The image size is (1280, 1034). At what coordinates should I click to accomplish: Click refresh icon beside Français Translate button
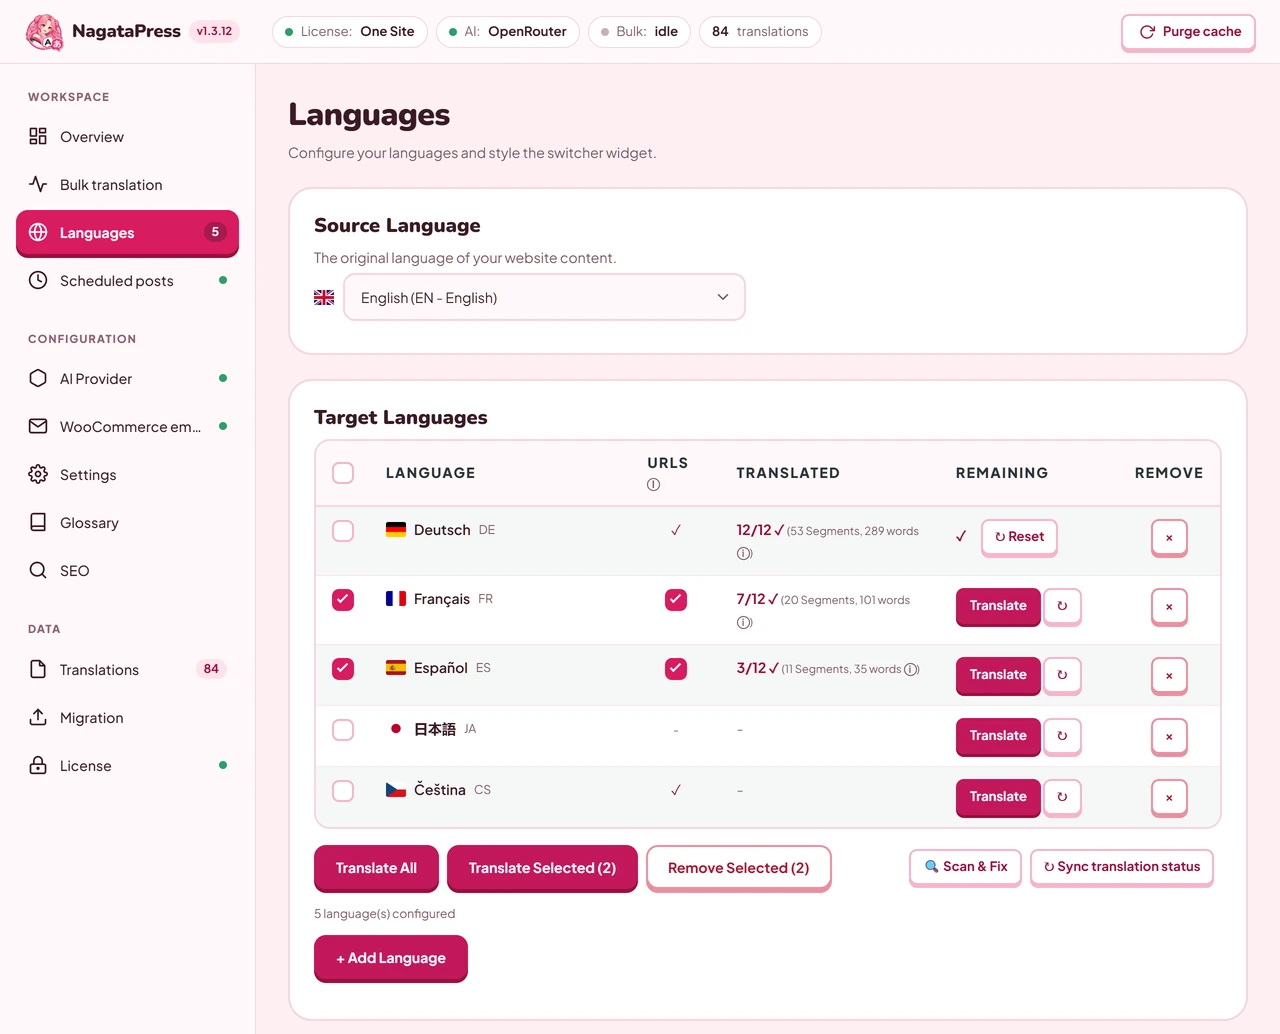1062,606
